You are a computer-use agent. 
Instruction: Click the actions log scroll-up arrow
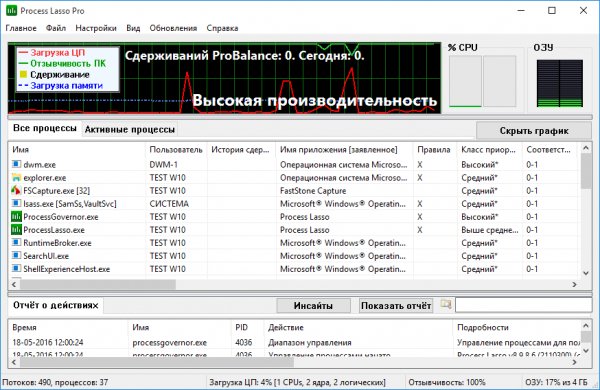coord(585,325)
